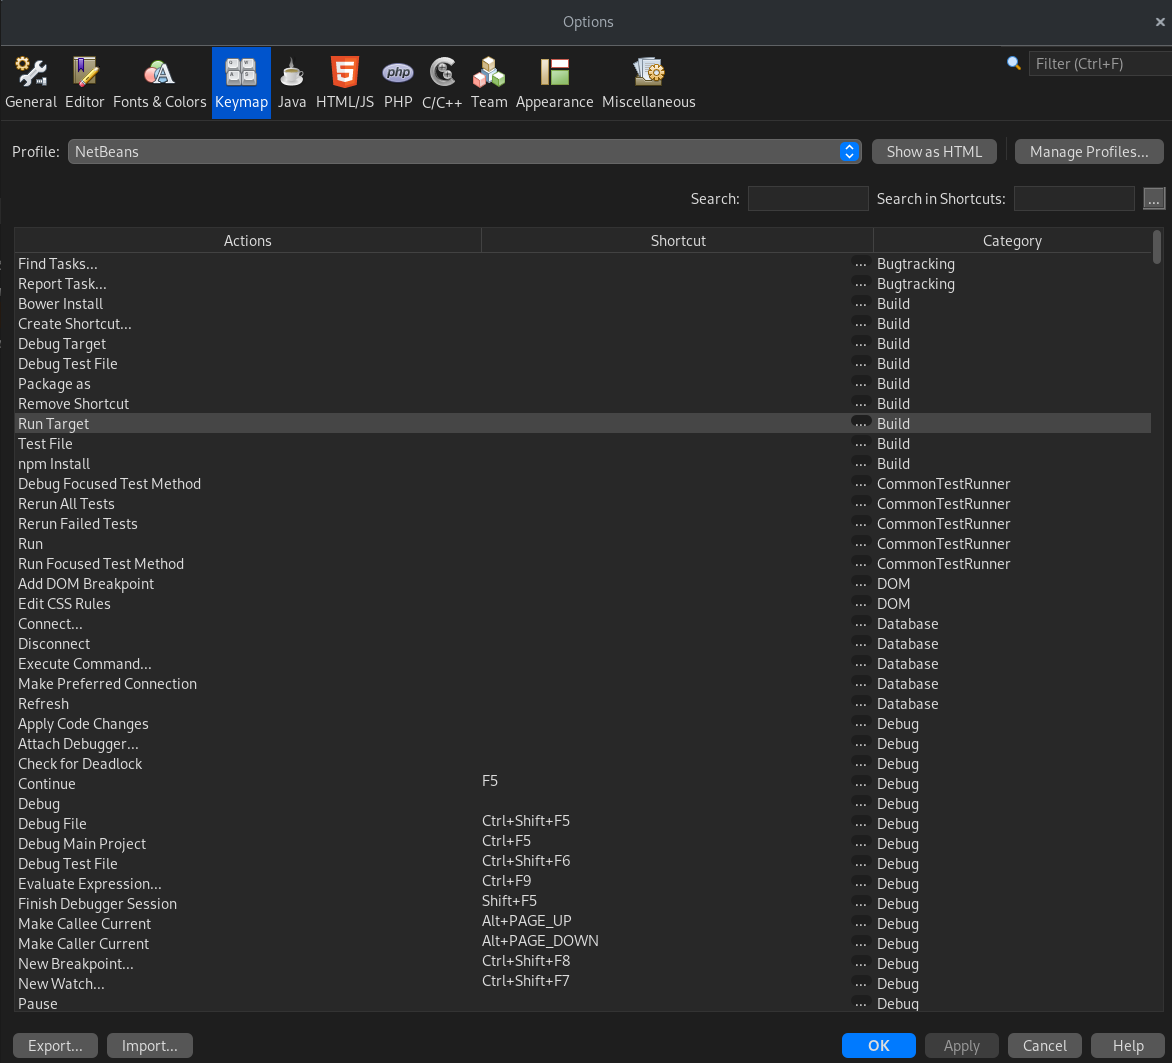Select the Keymap options category
This screenshot has height=1063, width=1172.
241,83
